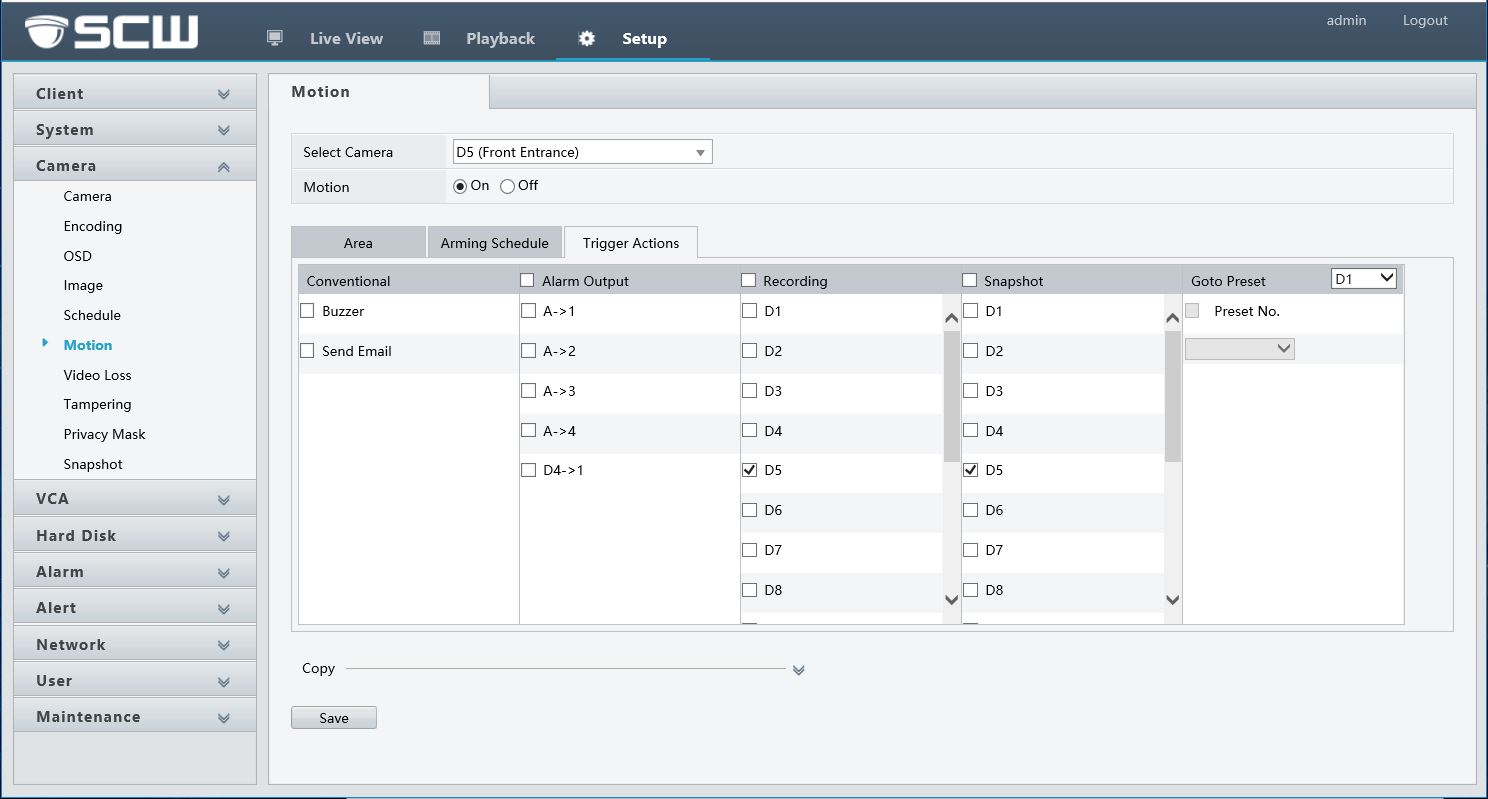Enable the Buzzer checkbox
Screen dimensions: 1488x799
[307, 311]
